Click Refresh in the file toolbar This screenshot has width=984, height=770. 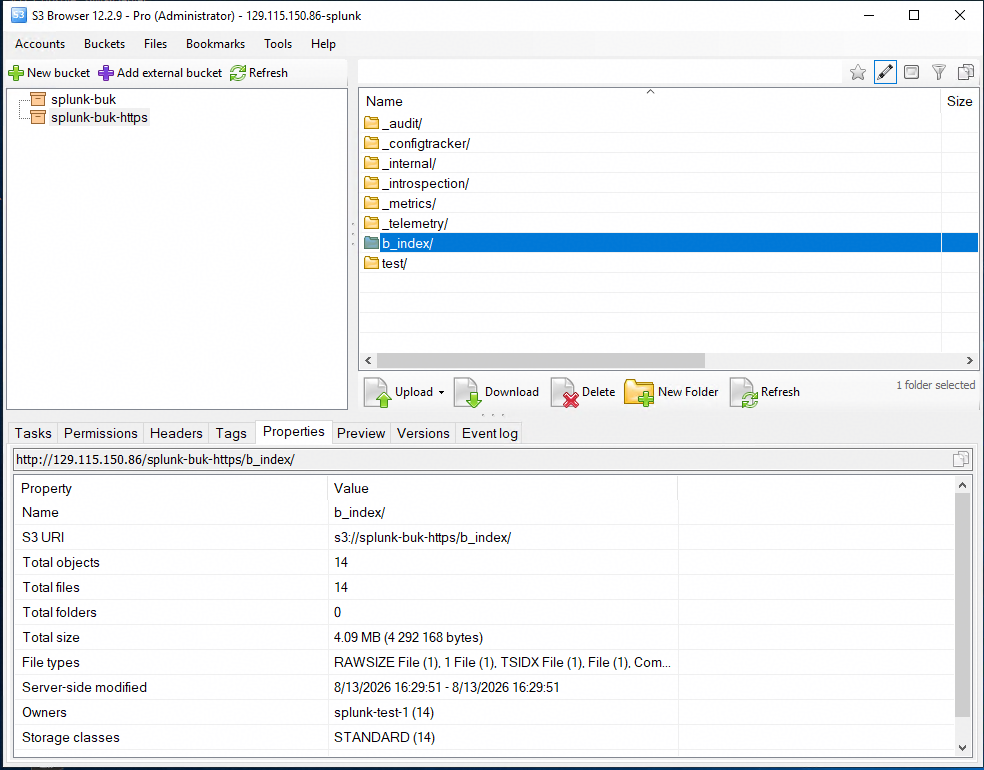(x=765, y=392)
